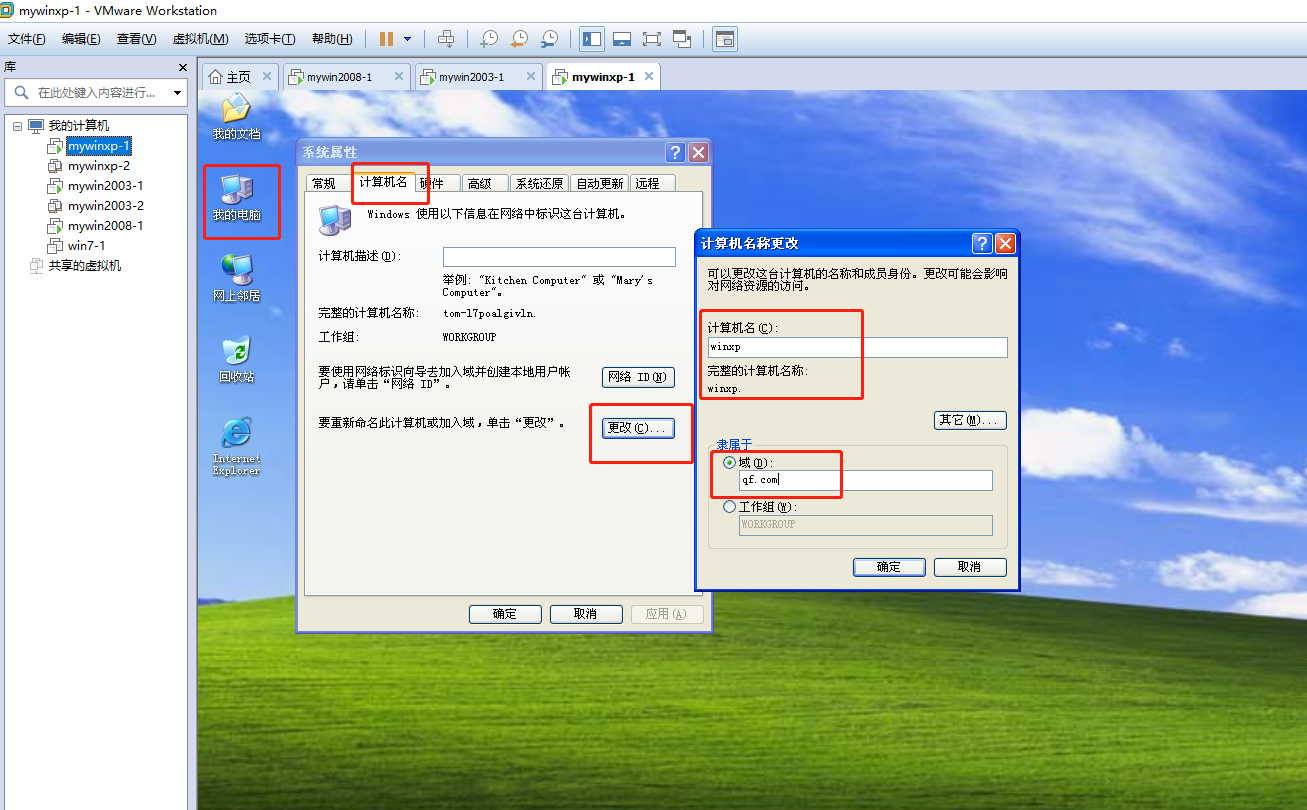The height and width of the screenshot is (810, 1307).
Task: Close the mywin2008-1 tab
Action: (x=399, y=76)
